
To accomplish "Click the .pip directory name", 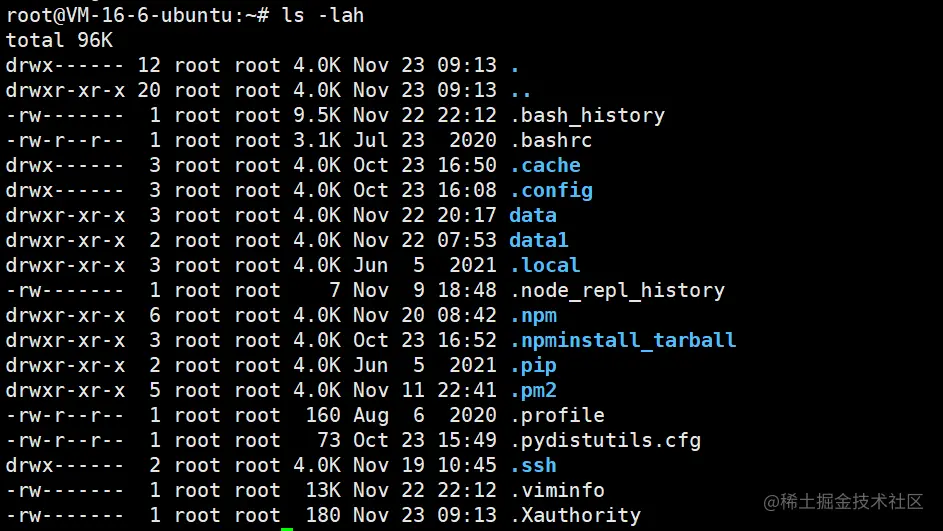I will (x=533, y=366).
